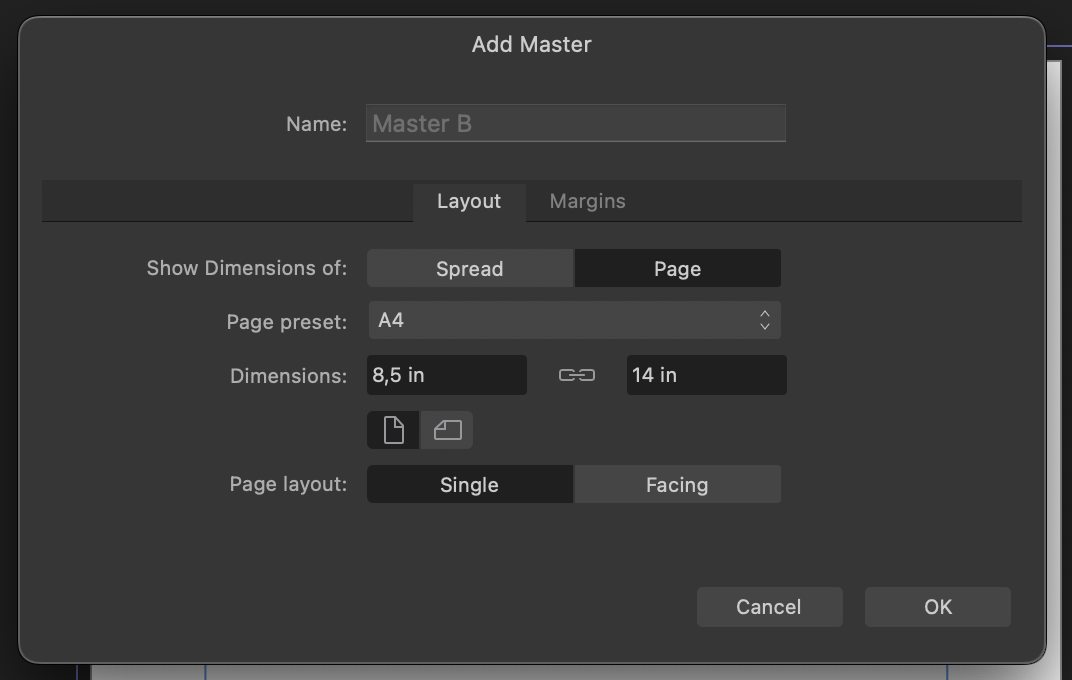
Task: Show dimensions of Page
Action: click(x=677, y=269)
